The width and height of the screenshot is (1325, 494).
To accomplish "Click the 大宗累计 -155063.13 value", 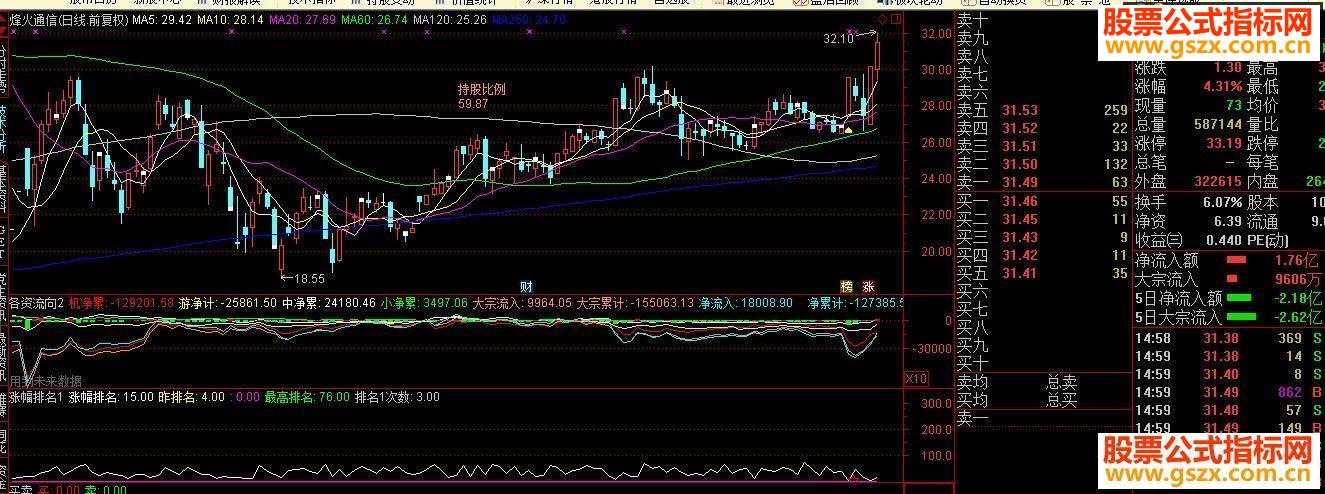I will (636, 302).
